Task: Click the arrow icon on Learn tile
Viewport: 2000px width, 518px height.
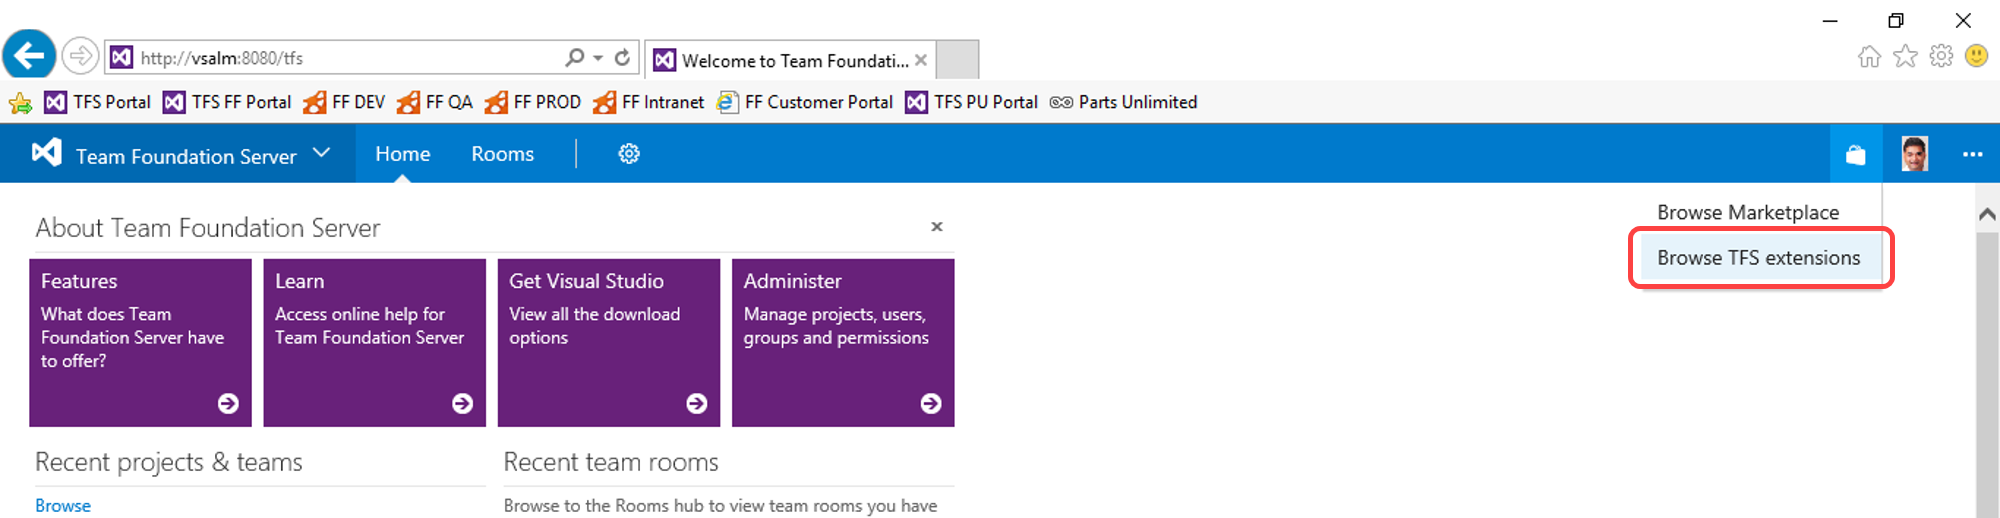Action: [x=462, y=403]
